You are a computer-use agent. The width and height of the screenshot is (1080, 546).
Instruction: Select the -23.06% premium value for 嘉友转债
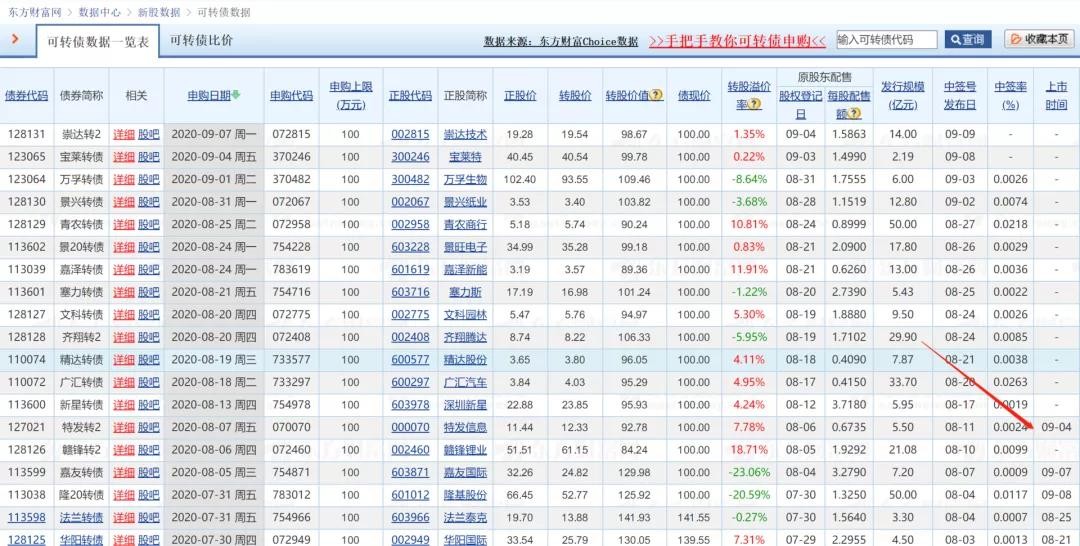click(x=749, y=472)
